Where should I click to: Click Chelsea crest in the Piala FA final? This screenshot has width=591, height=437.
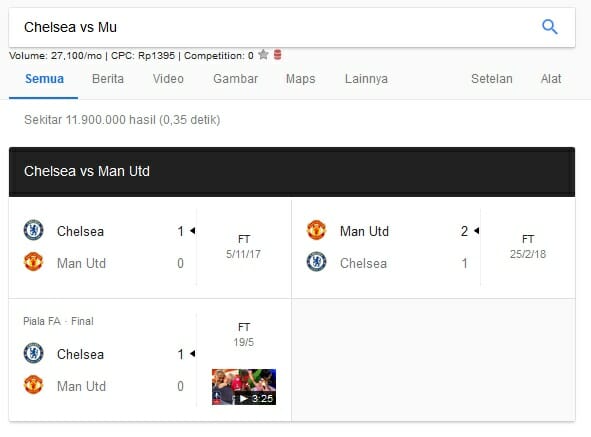click(34, 353)
